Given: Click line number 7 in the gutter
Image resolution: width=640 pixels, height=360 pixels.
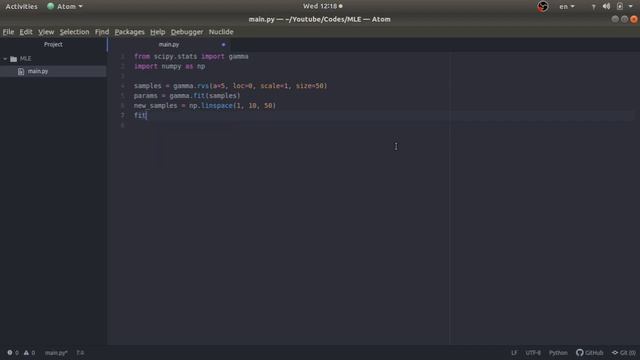Looking at the screenshot, I should 122,115.
